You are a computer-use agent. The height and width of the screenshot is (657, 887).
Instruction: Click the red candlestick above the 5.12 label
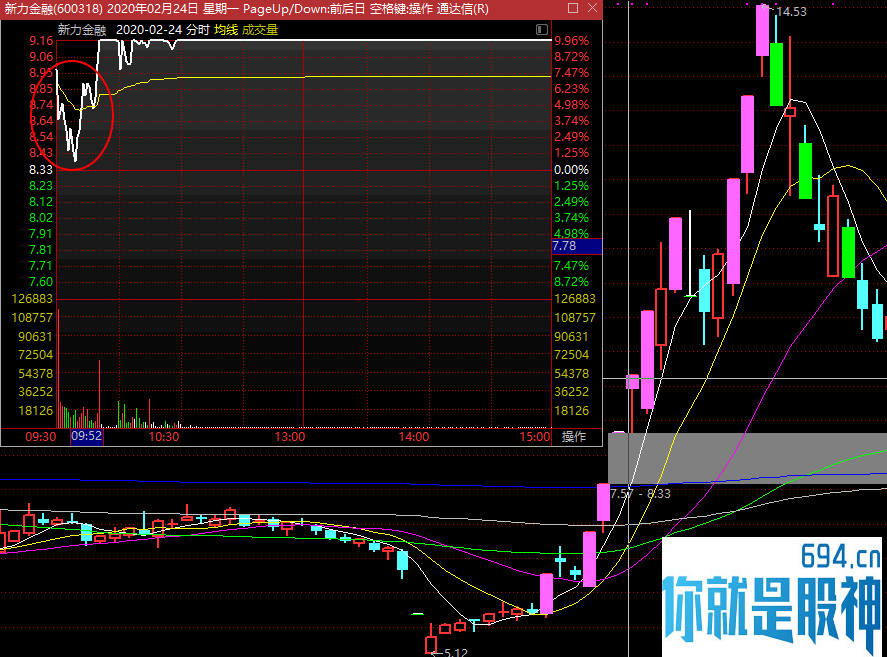click(431, 644)
